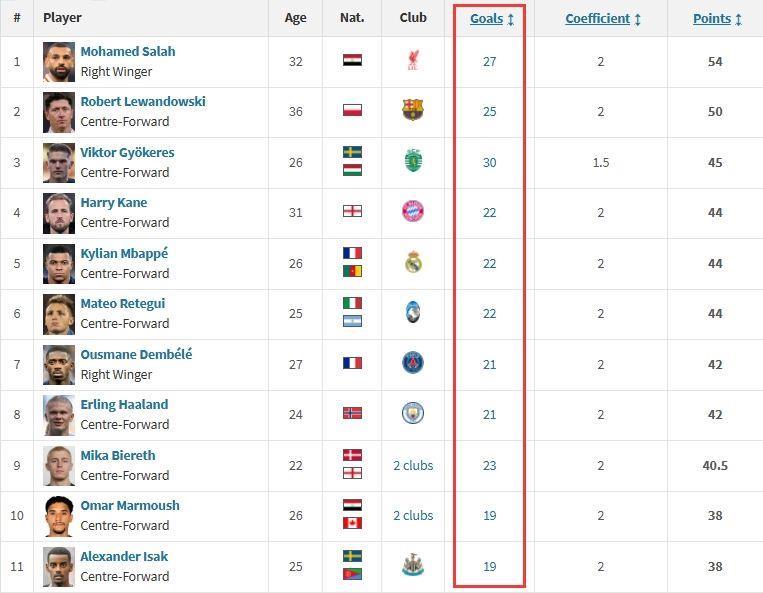Click the Atalanta club crest icon
This screenshot has height=593, width=763.
pyautogui.click(x=413, y=312)
